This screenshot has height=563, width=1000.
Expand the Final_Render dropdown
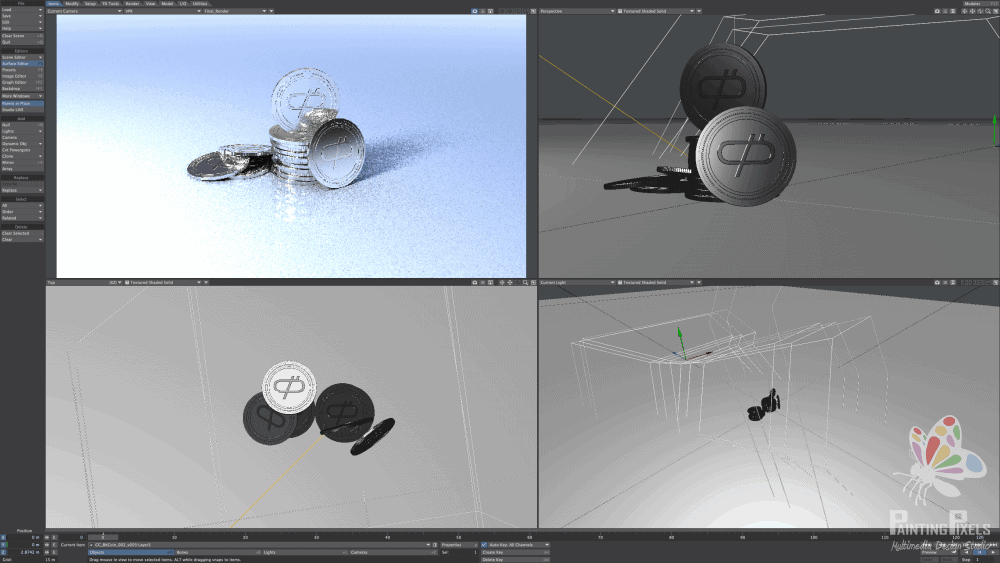pos(234,11)
